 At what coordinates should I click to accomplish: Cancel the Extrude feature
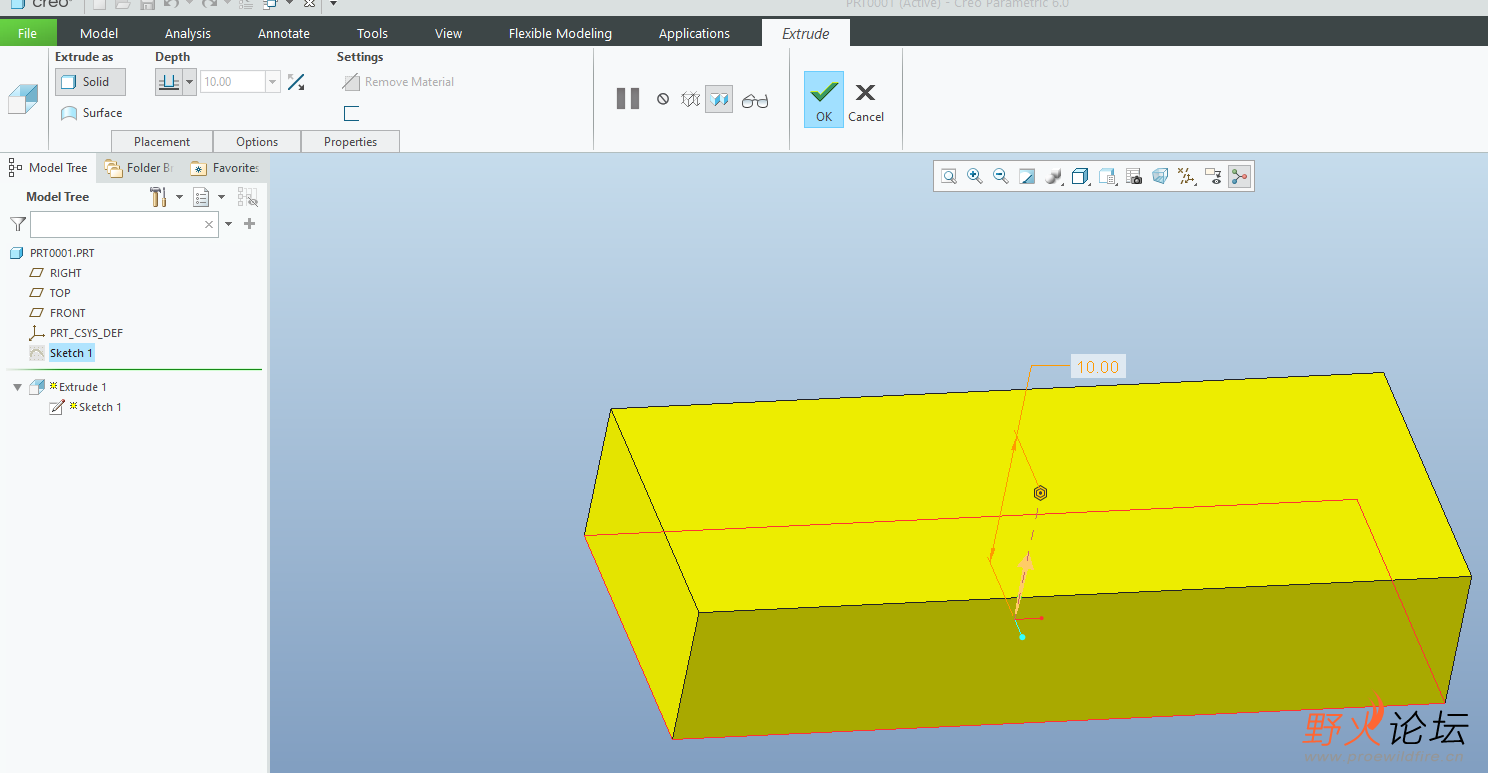[866, 100]
